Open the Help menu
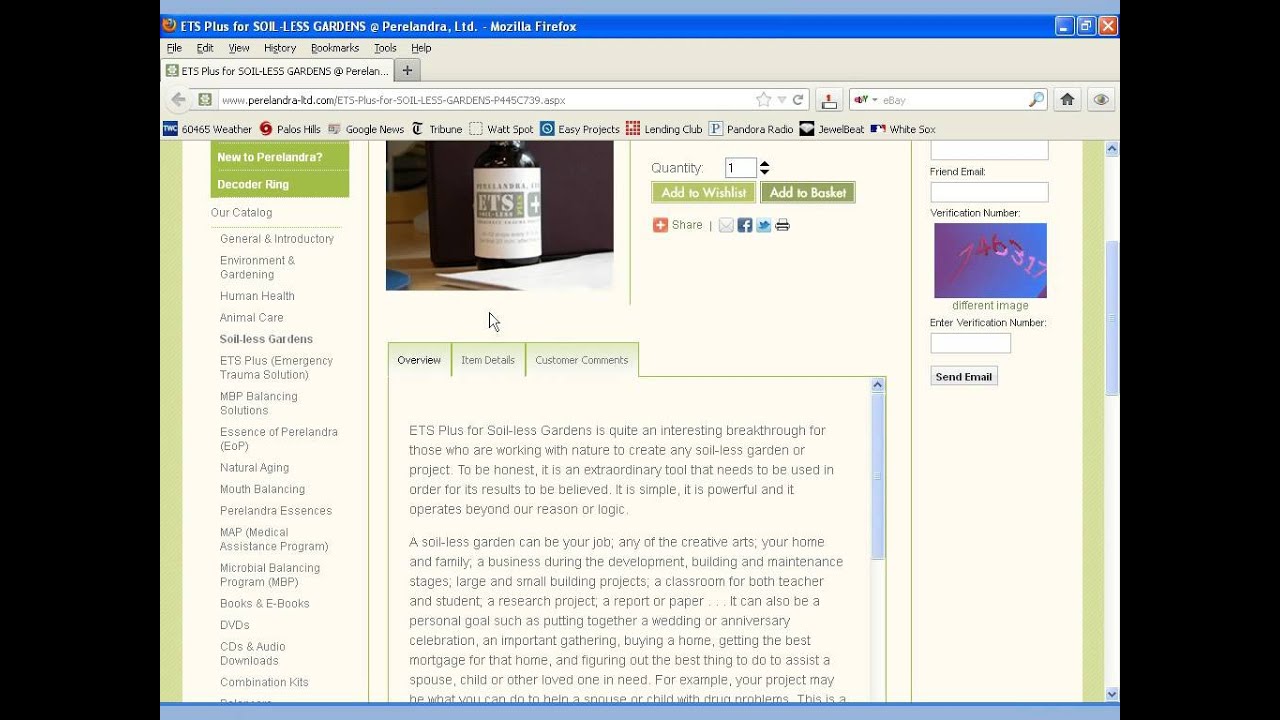Screen dimensions: 1280x720 pyautogui.click(x=421, y=48)
